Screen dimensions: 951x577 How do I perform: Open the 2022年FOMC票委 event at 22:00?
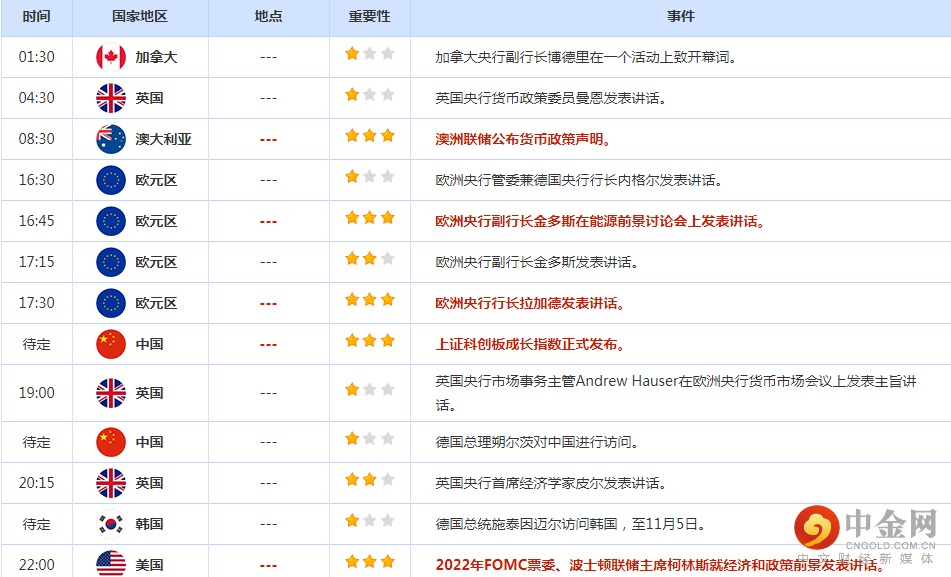pos(662,564)
